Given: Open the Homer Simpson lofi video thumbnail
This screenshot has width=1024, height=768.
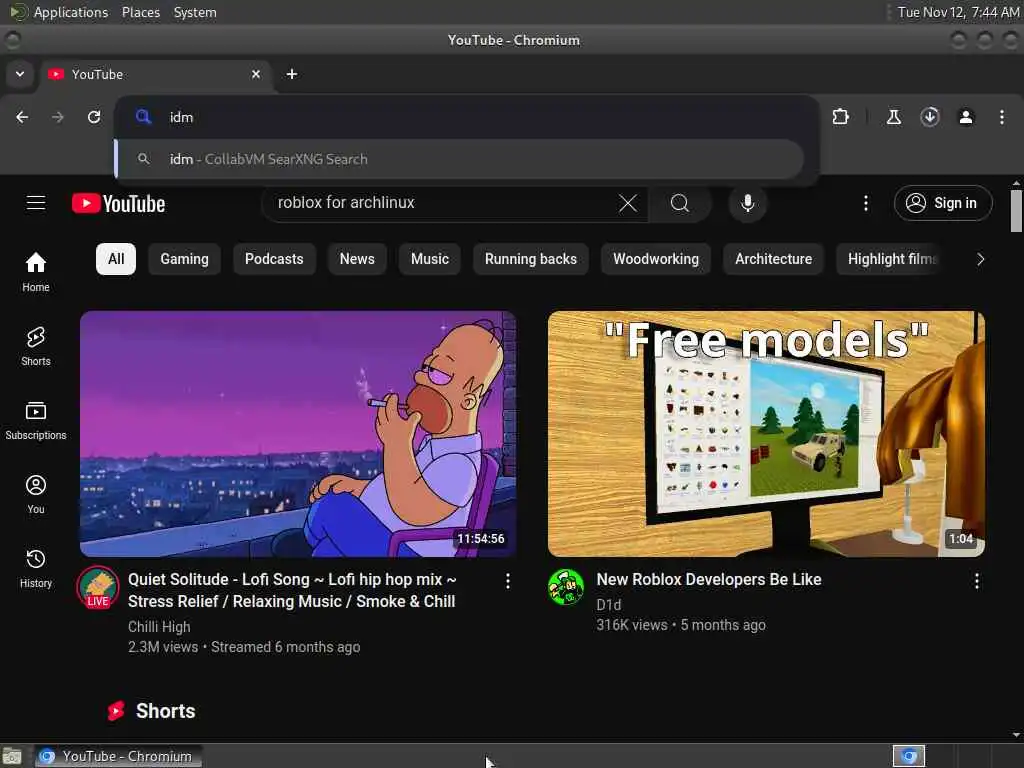Looking at the screenshot, I should pos(298,434).
